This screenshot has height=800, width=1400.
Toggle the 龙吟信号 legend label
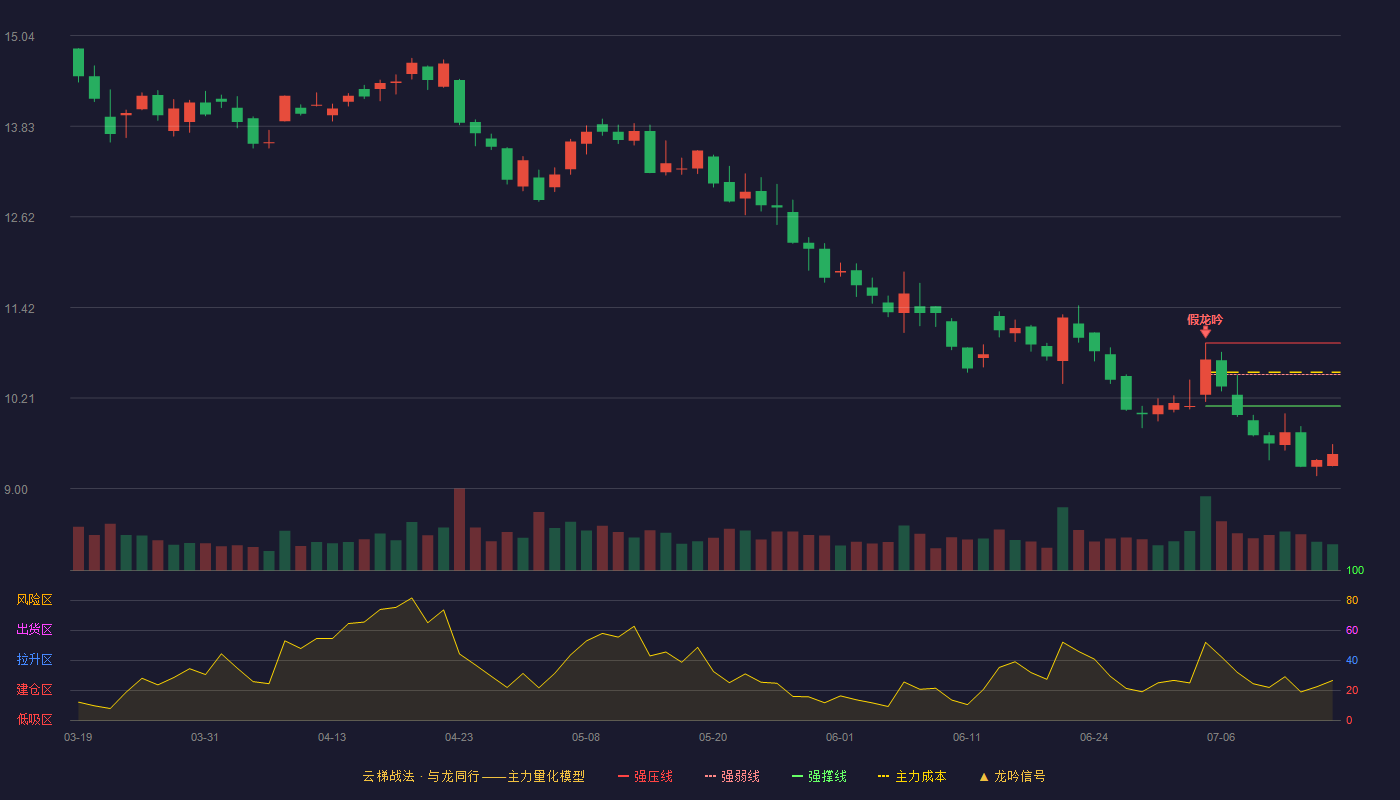coord(1019,776)
